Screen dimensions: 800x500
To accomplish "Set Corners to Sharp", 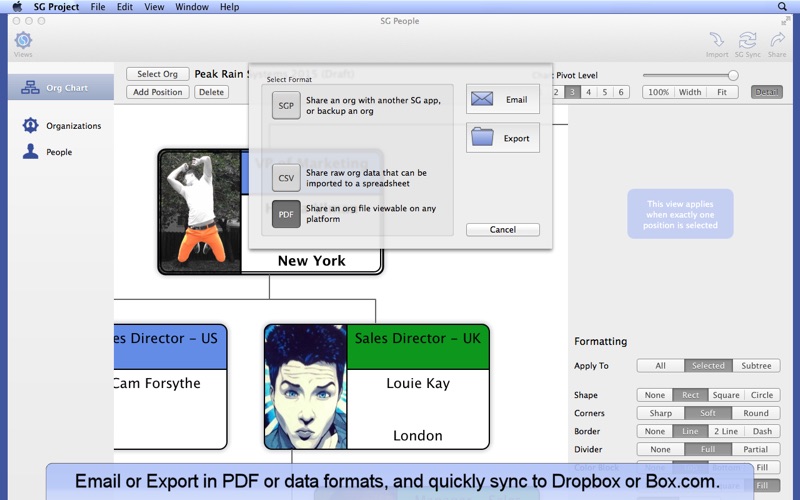I will [x=660, y=413].
